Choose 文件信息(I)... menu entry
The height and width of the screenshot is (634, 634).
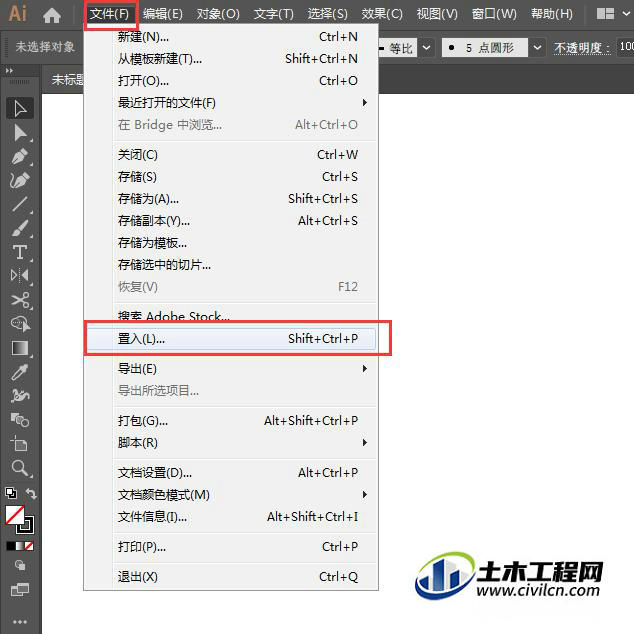coord(231,516)
